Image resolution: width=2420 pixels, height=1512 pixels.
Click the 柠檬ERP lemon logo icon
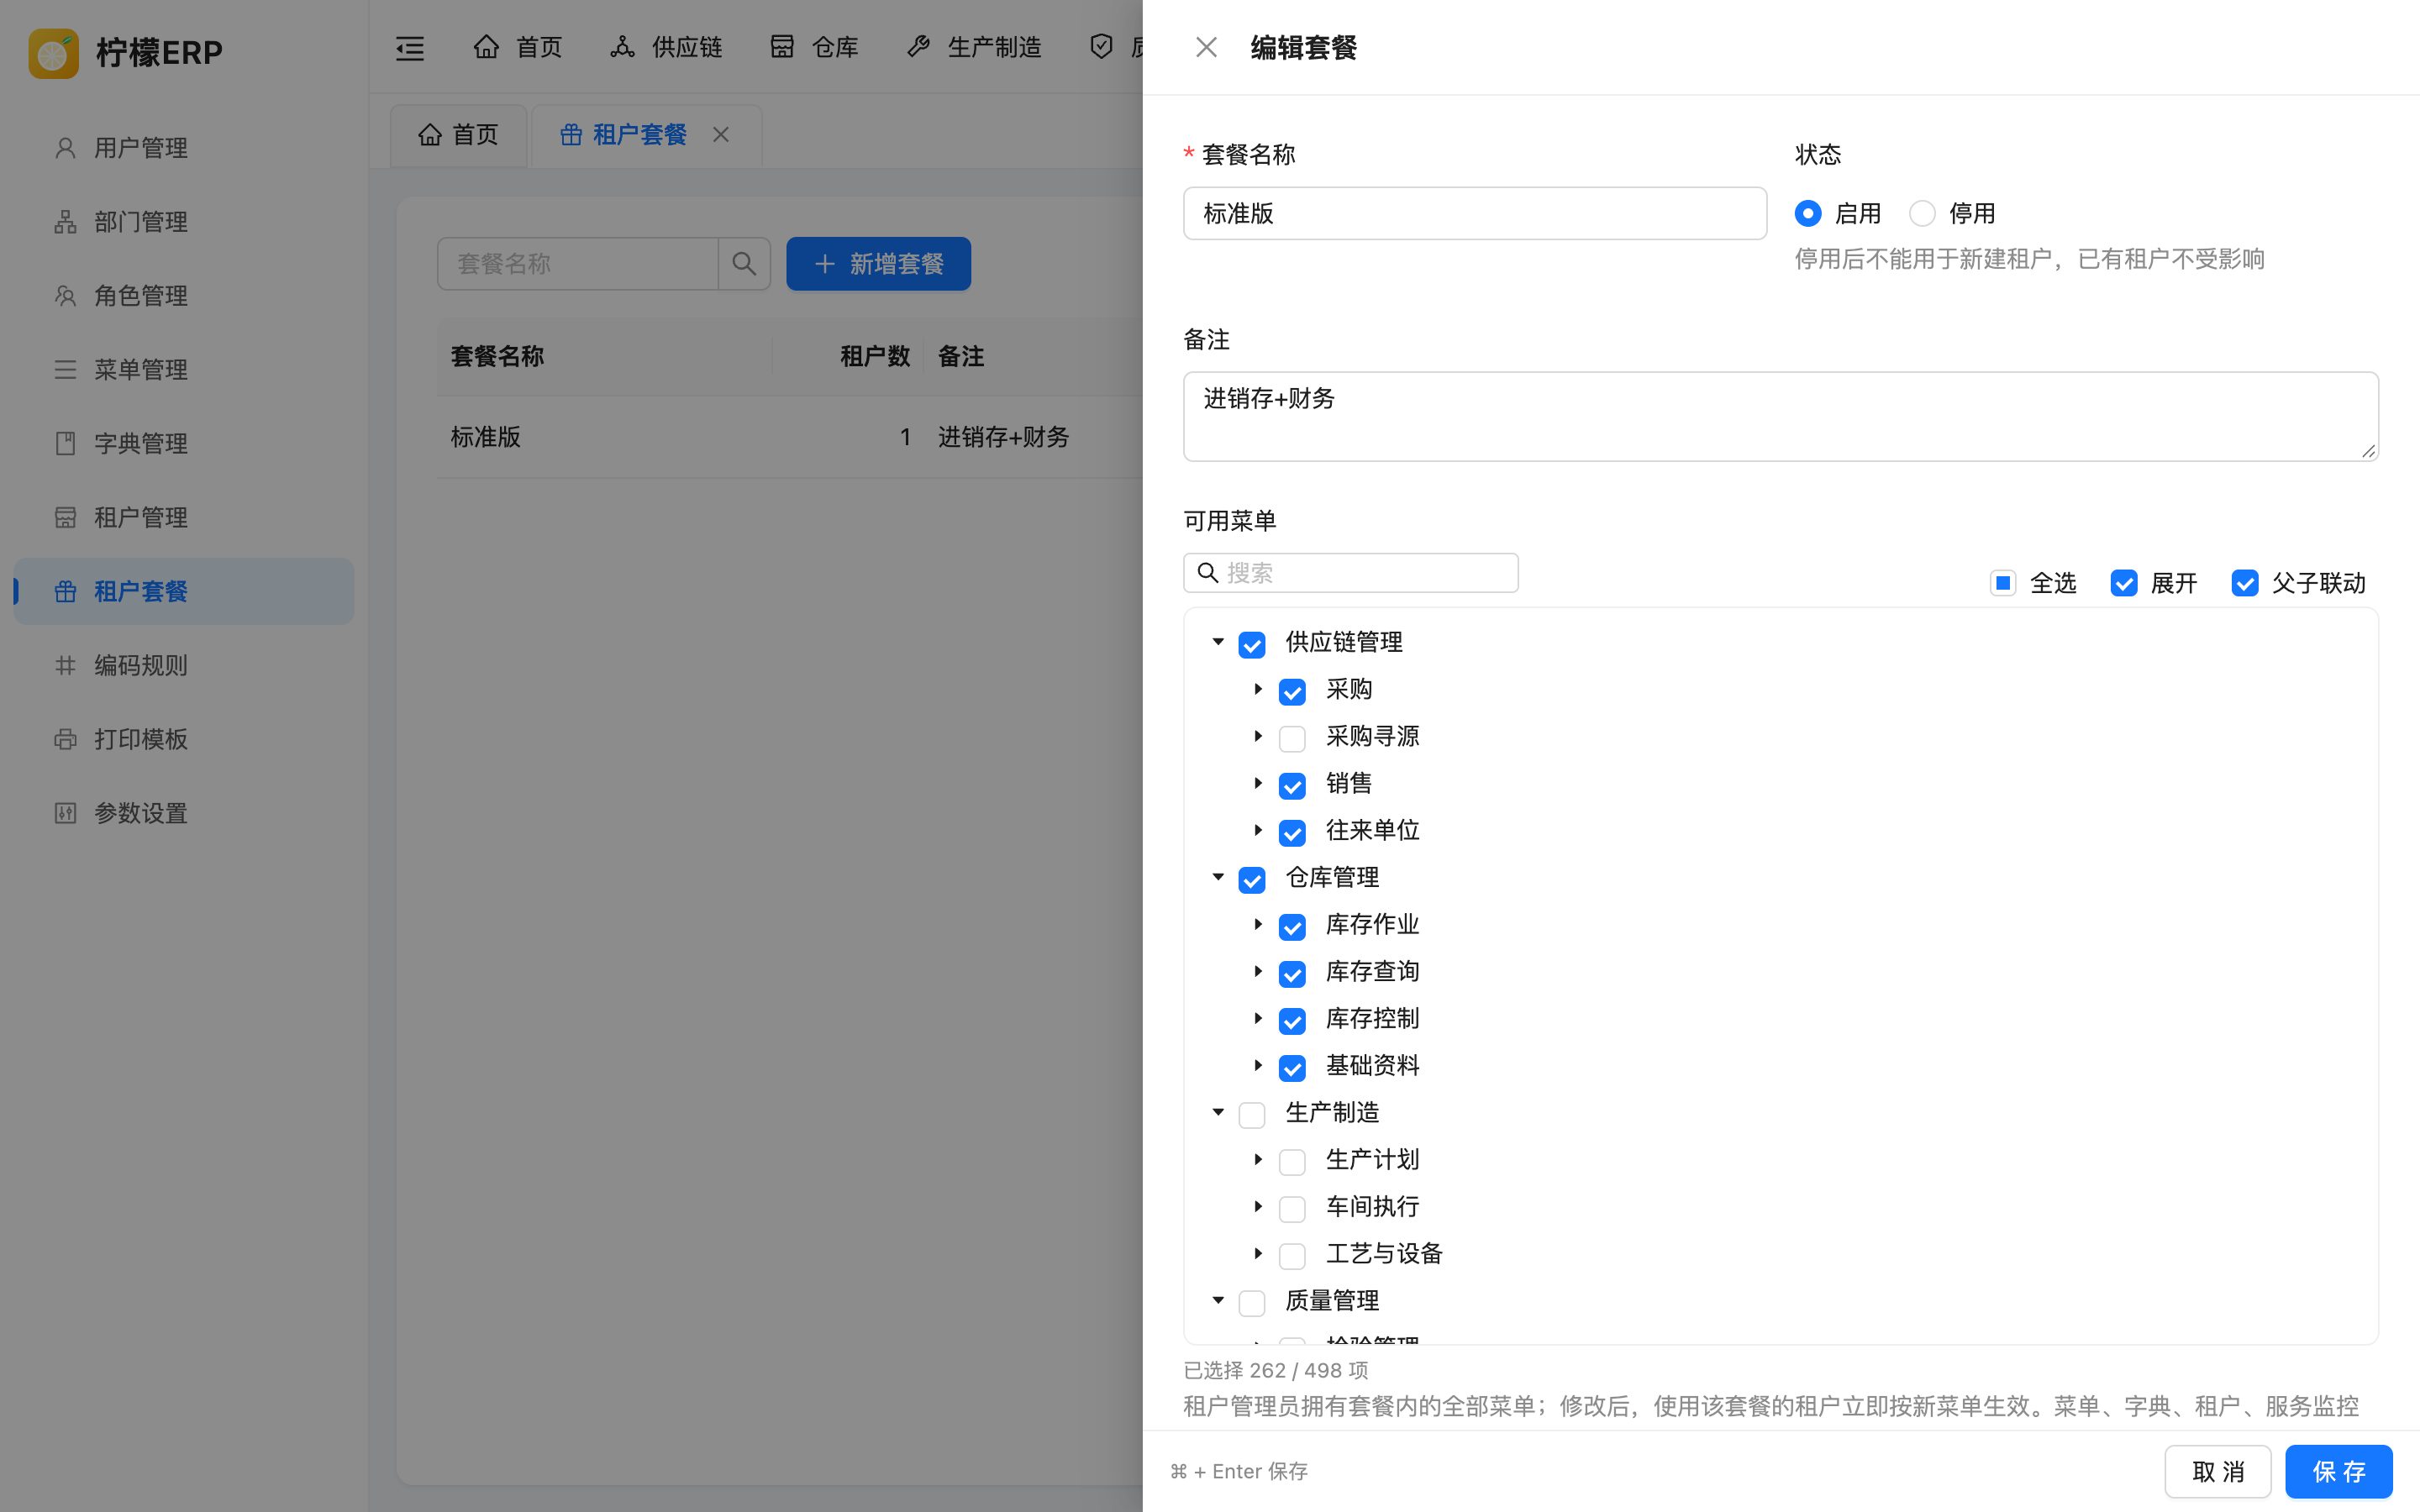54,53
